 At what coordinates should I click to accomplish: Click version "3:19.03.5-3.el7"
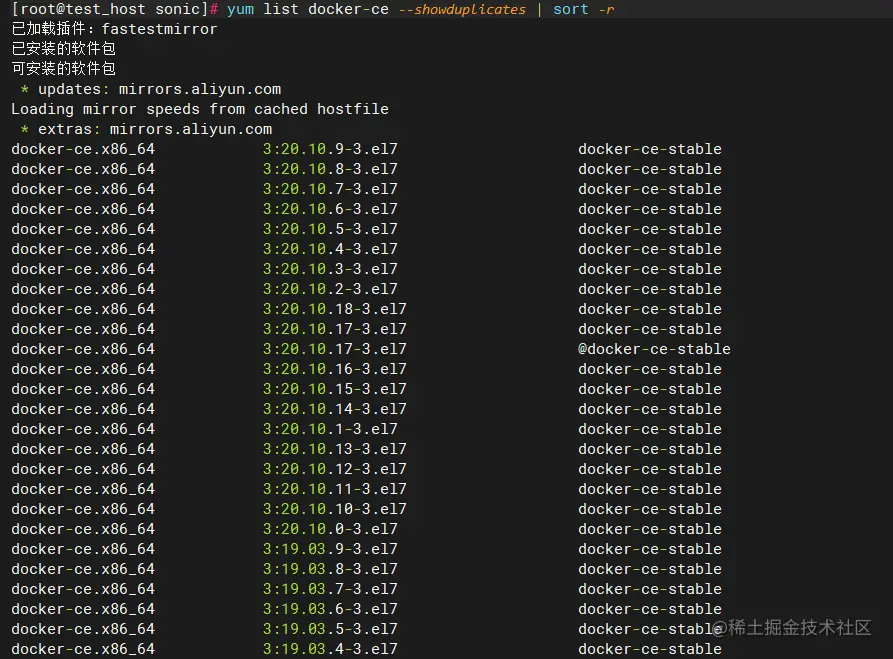coord(330,629)
